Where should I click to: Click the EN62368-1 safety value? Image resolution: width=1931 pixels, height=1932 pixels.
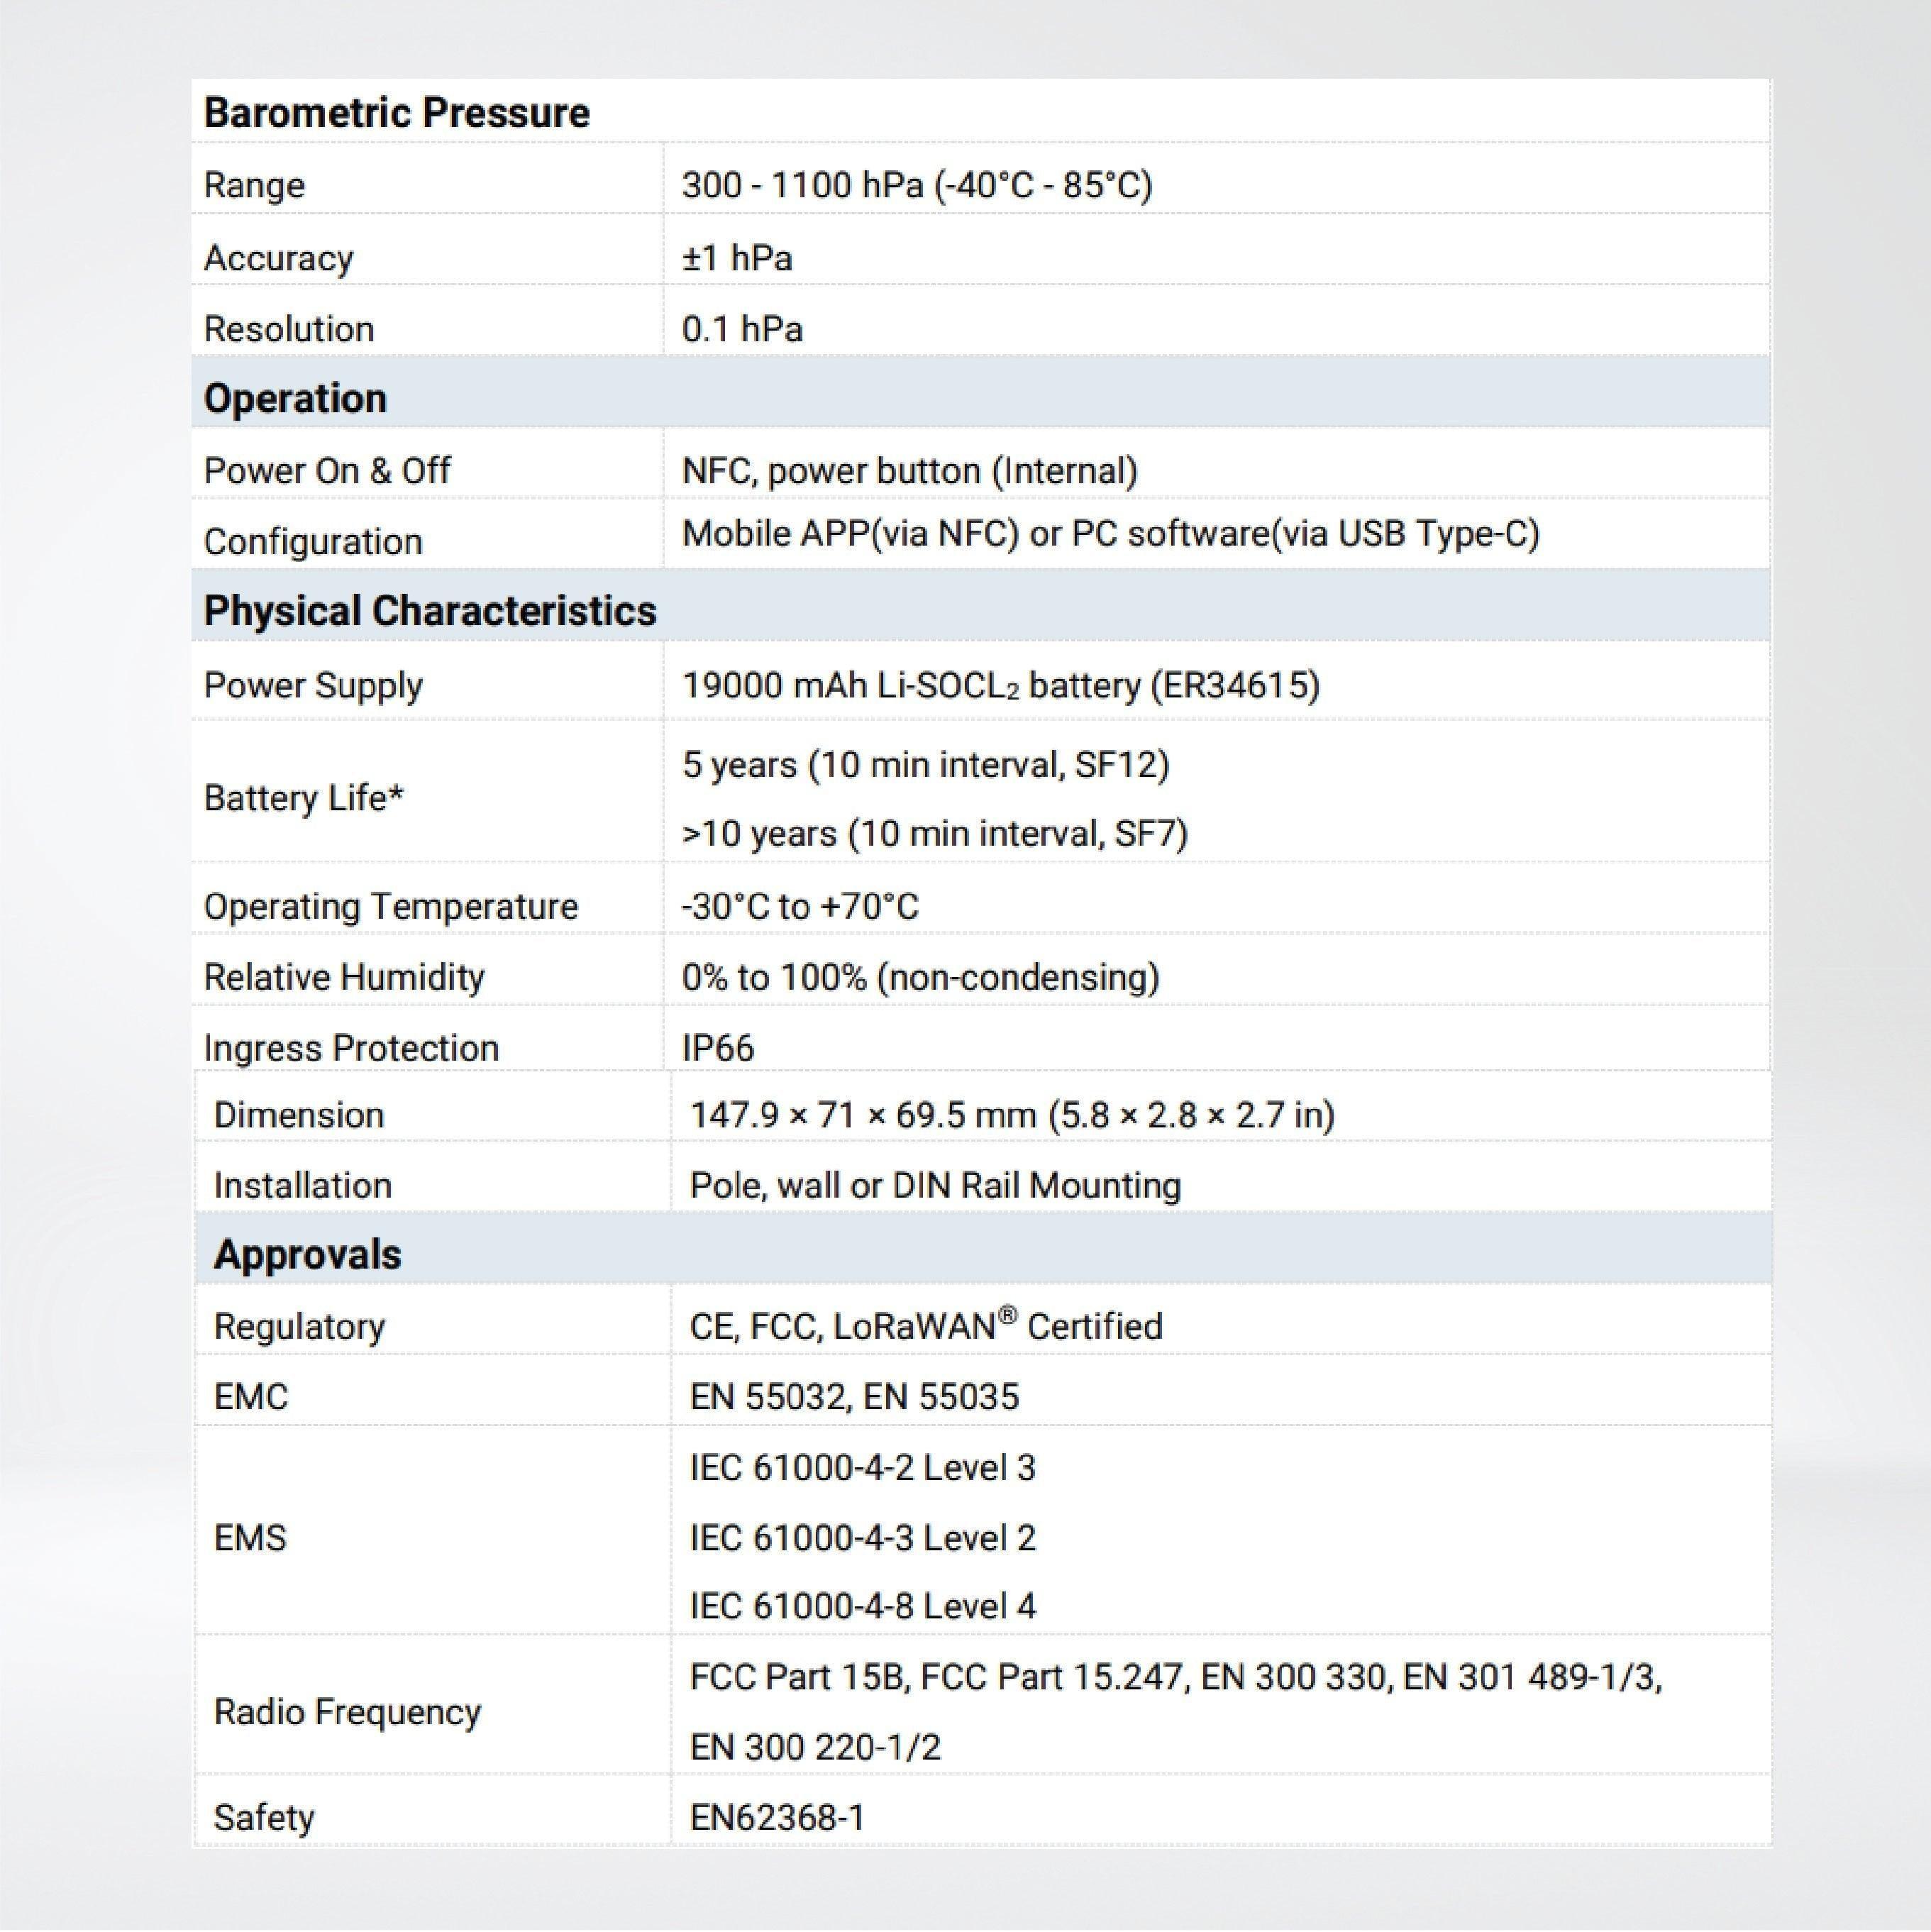point(777,1817)
